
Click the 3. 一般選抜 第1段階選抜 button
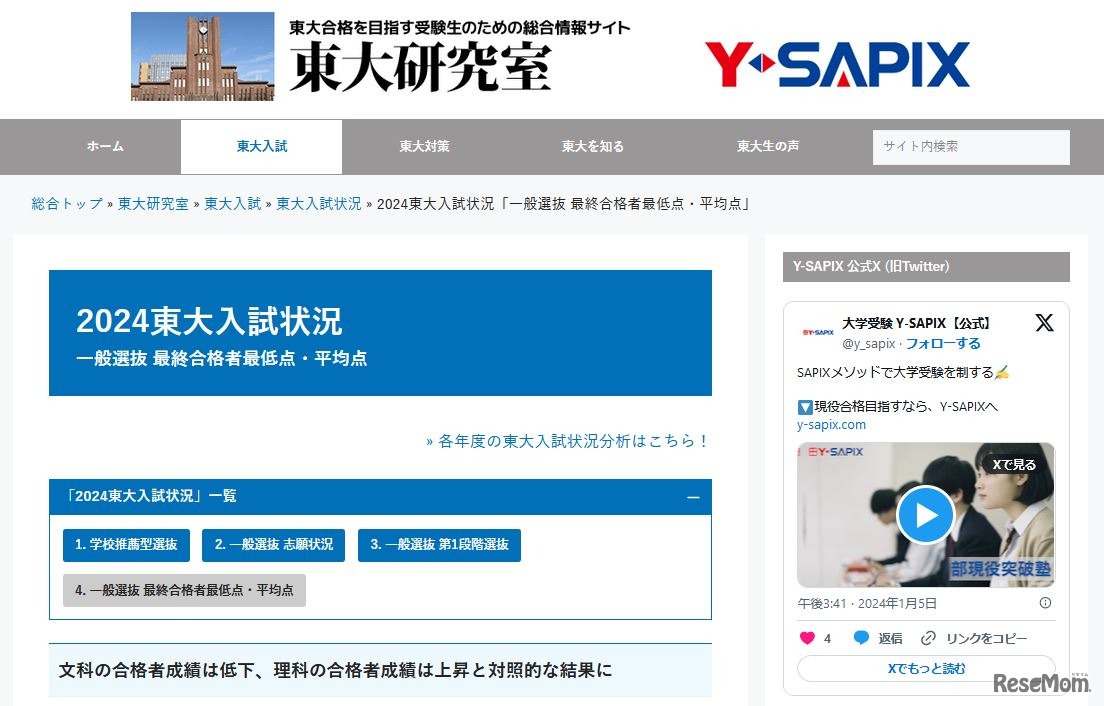click(x=439, y=545)
